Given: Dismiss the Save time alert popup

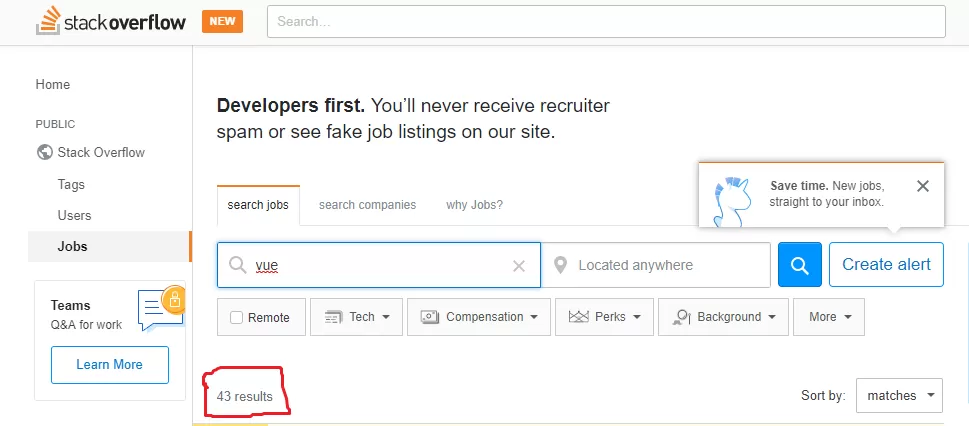Looking at the screenshot, I should tap(923, 186).
